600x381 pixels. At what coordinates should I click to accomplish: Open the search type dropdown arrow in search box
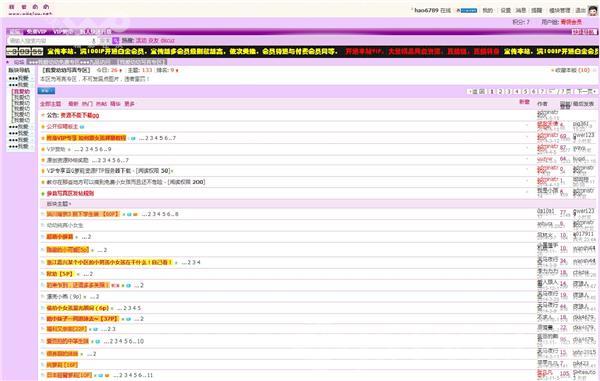point(94,41)
